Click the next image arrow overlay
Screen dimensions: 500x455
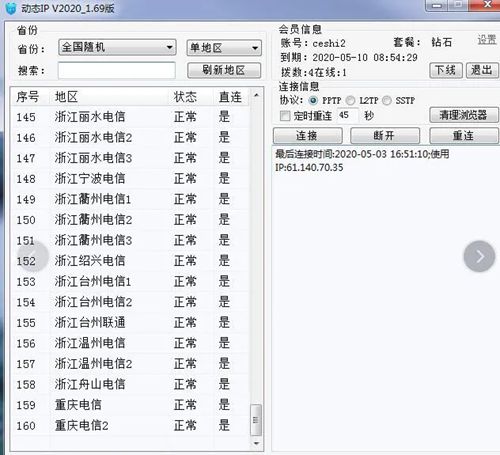(479, 256)
